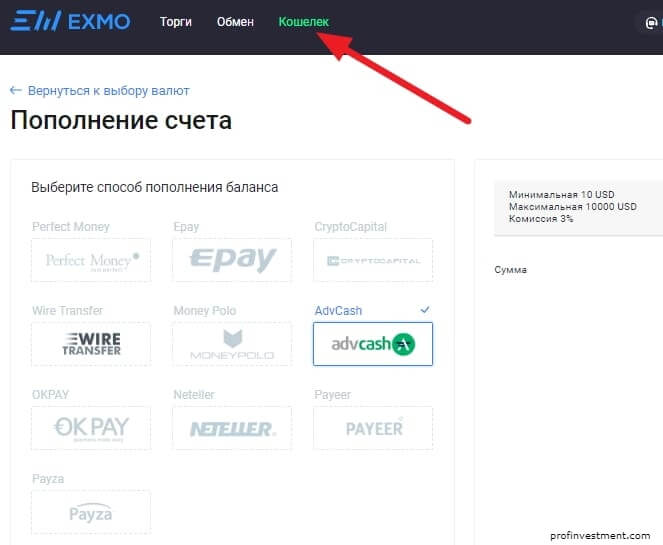This screenshot has width=663, height=545.
Task: Click the Payeer label text
Action: (332, 394)
